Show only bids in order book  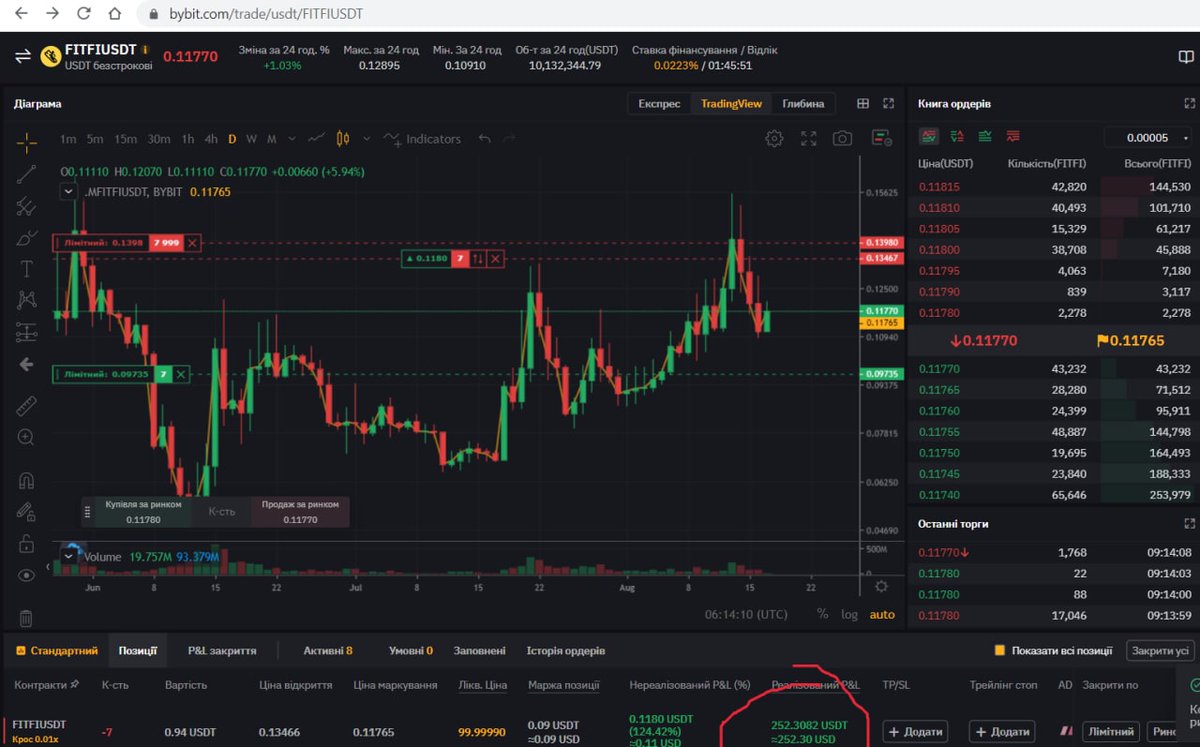985,136
